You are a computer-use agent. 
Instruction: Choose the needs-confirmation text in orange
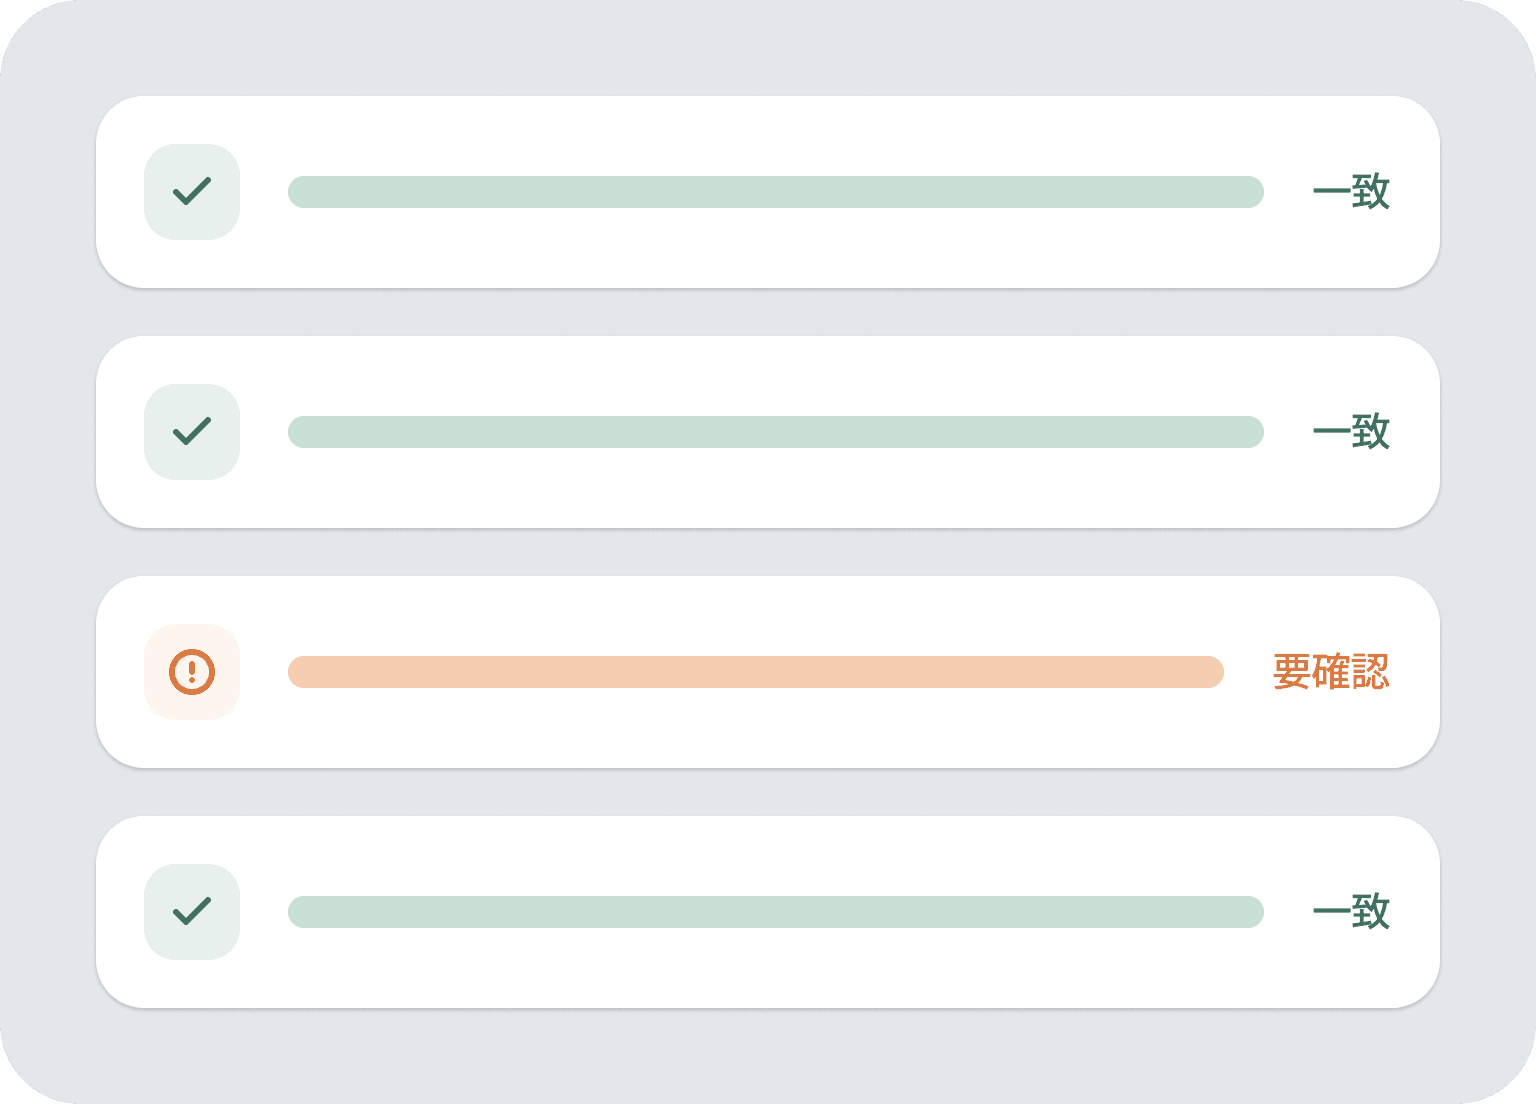[1331, 672]
